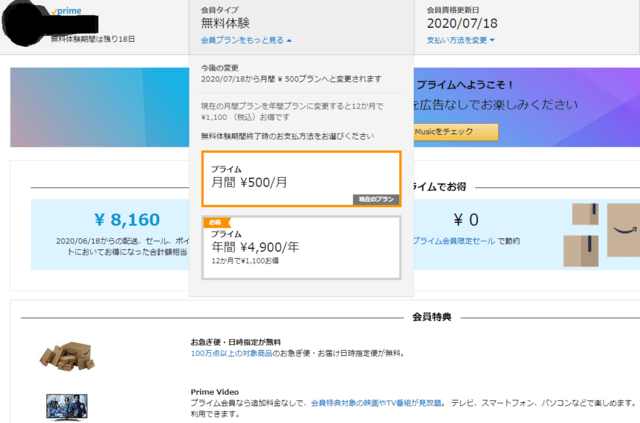
Task: Click the Musicをチェック yellow button
Action: tap(456, 132)
